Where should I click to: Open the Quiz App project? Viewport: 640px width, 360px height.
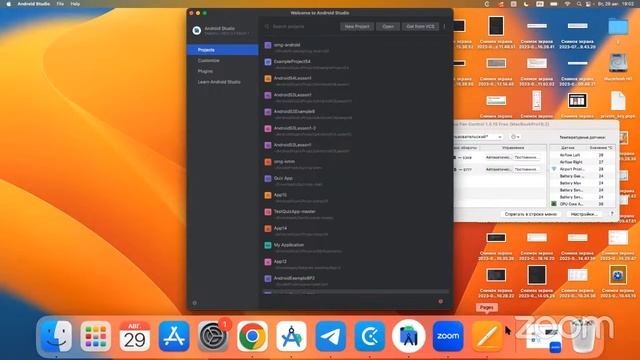[x=355, y=181]
